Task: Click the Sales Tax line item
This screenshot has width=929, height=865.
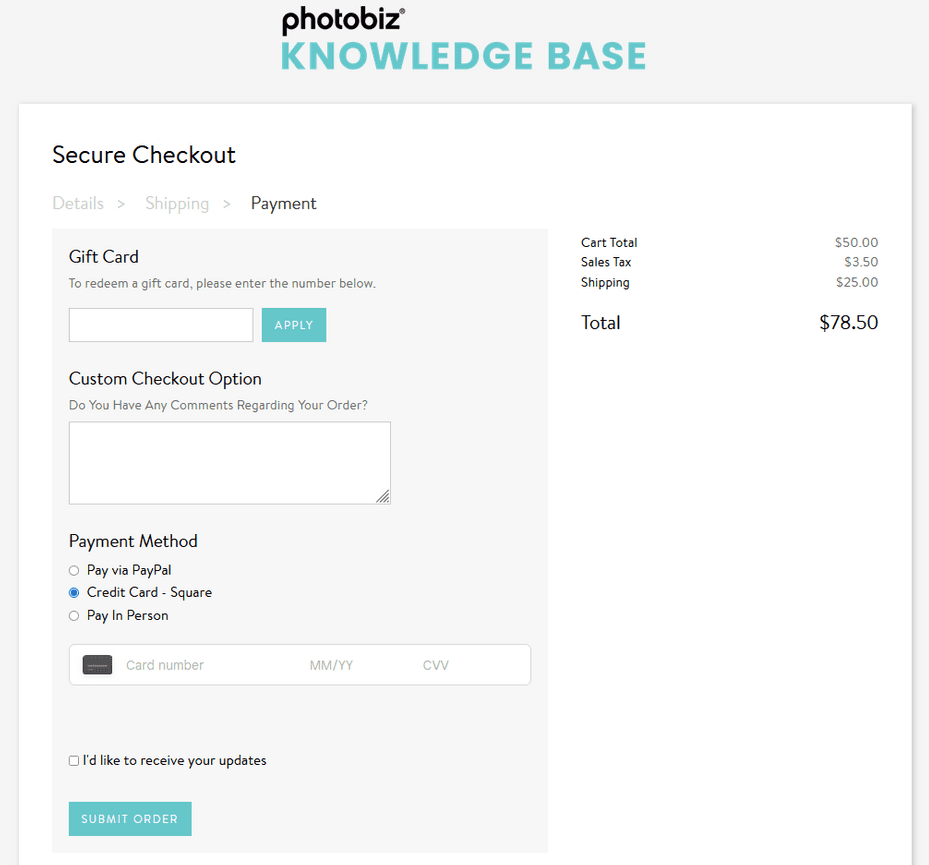Action: 605,262
